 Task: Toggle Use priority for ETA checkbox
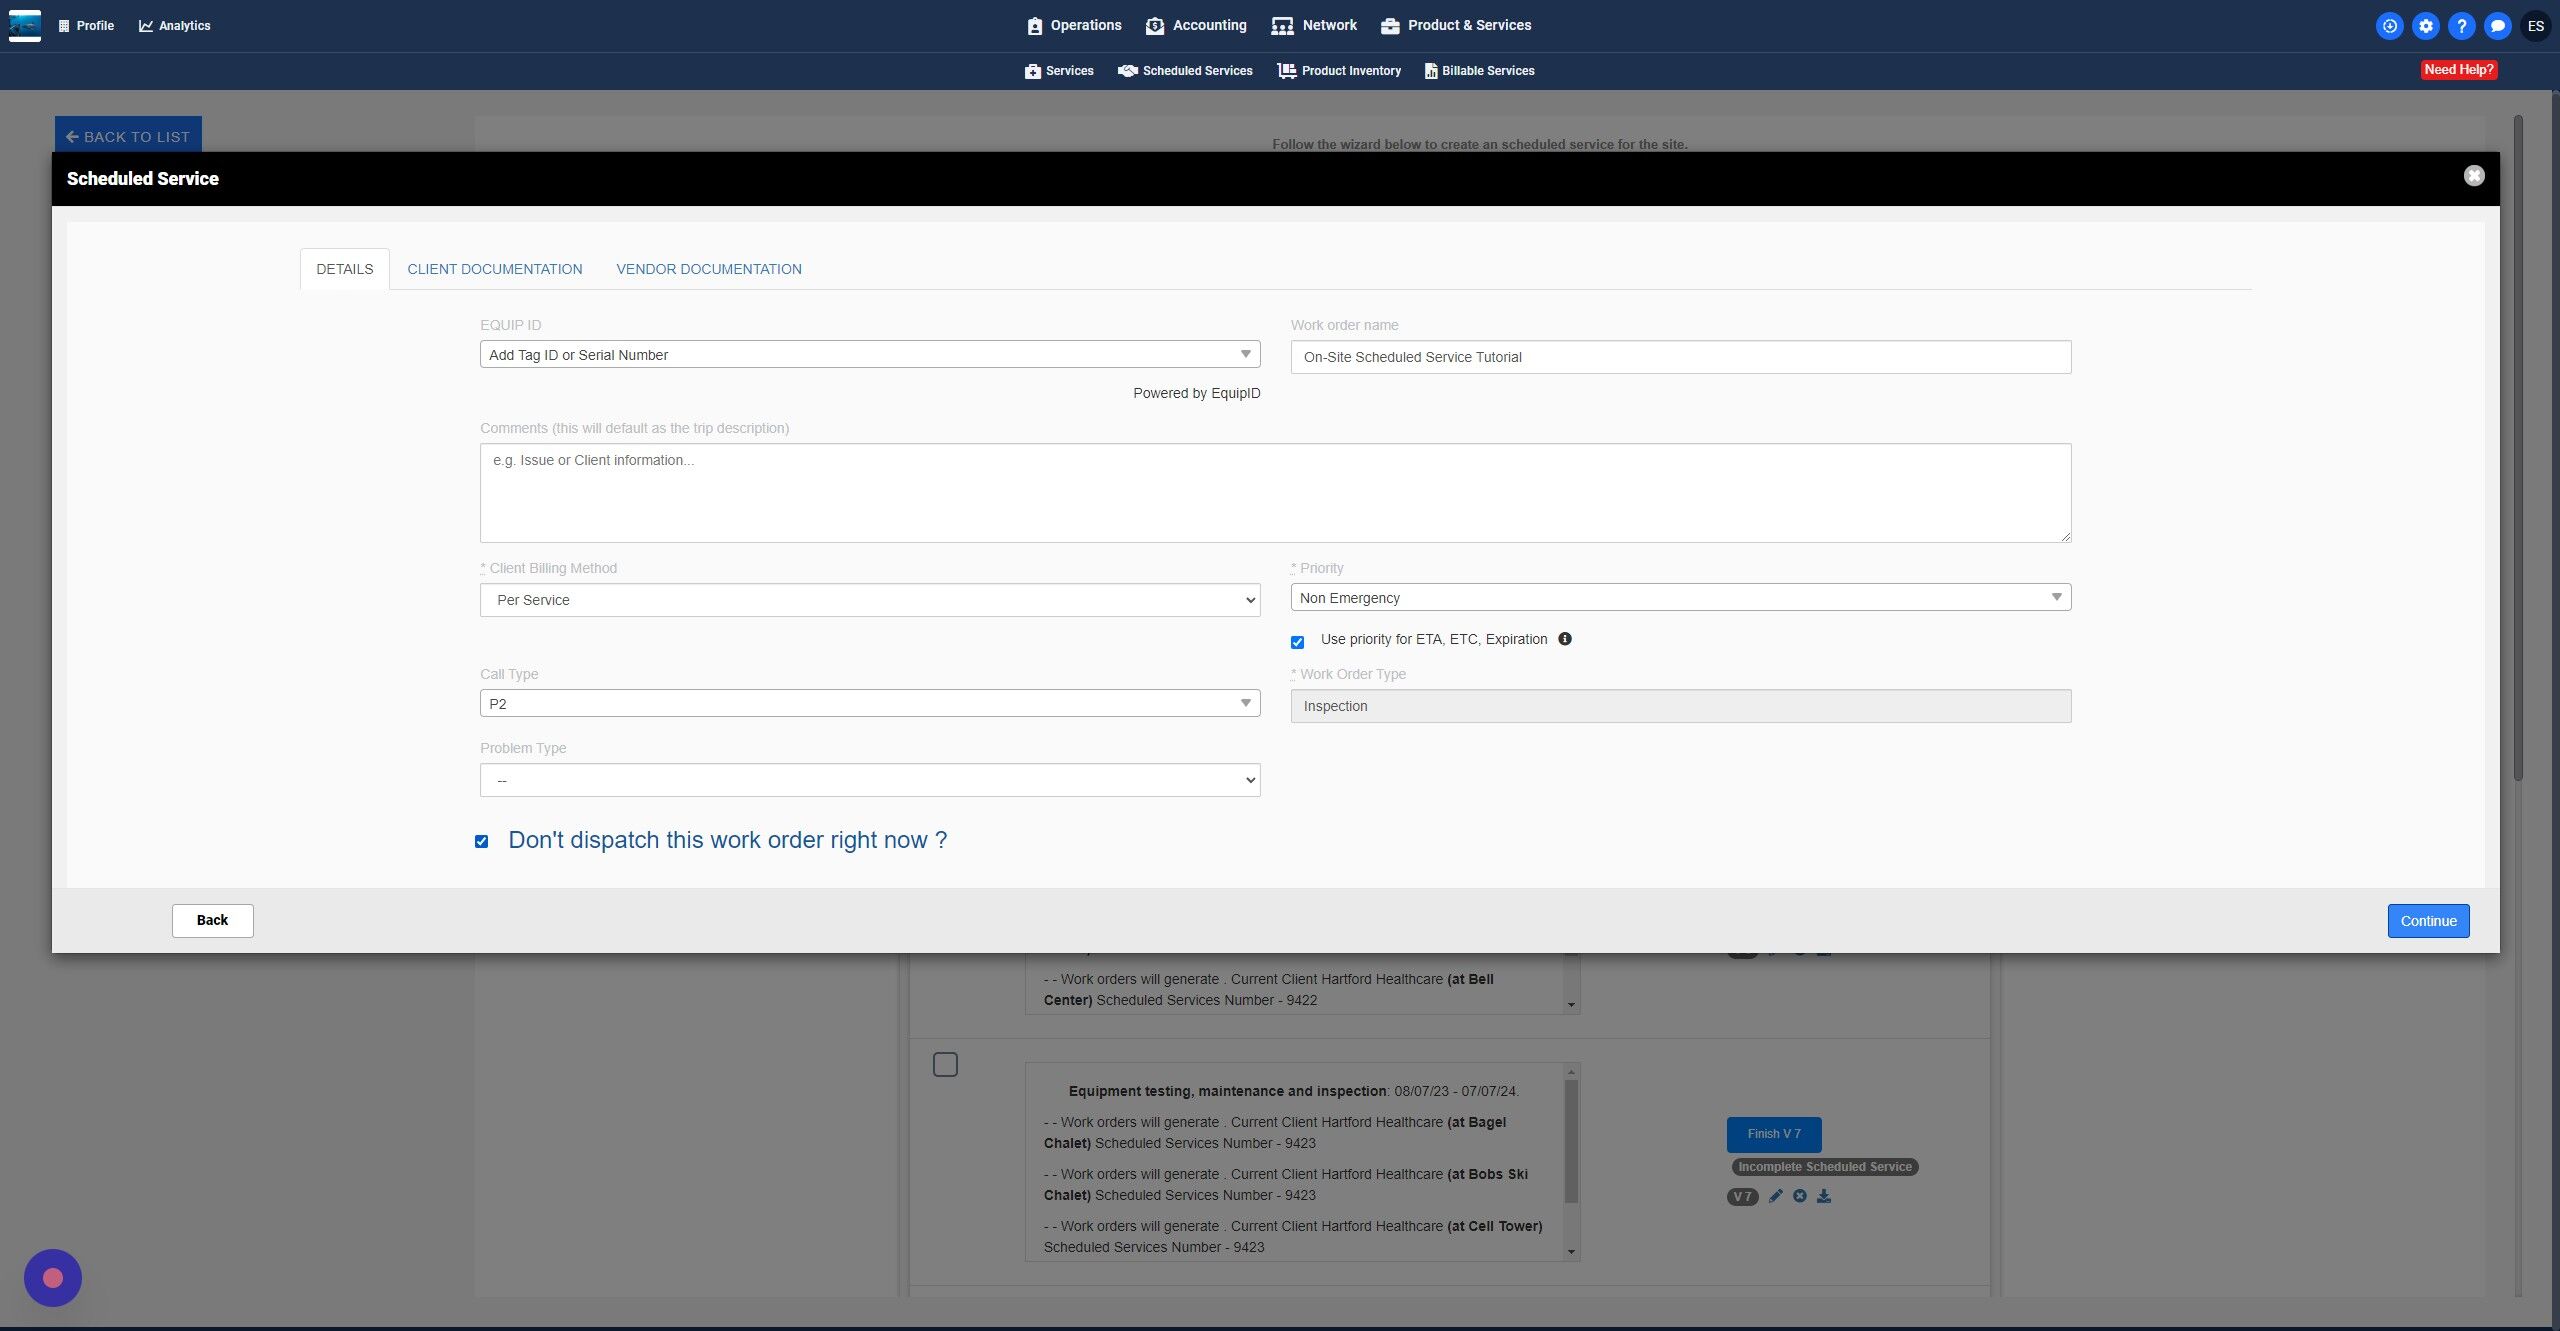1297,642
